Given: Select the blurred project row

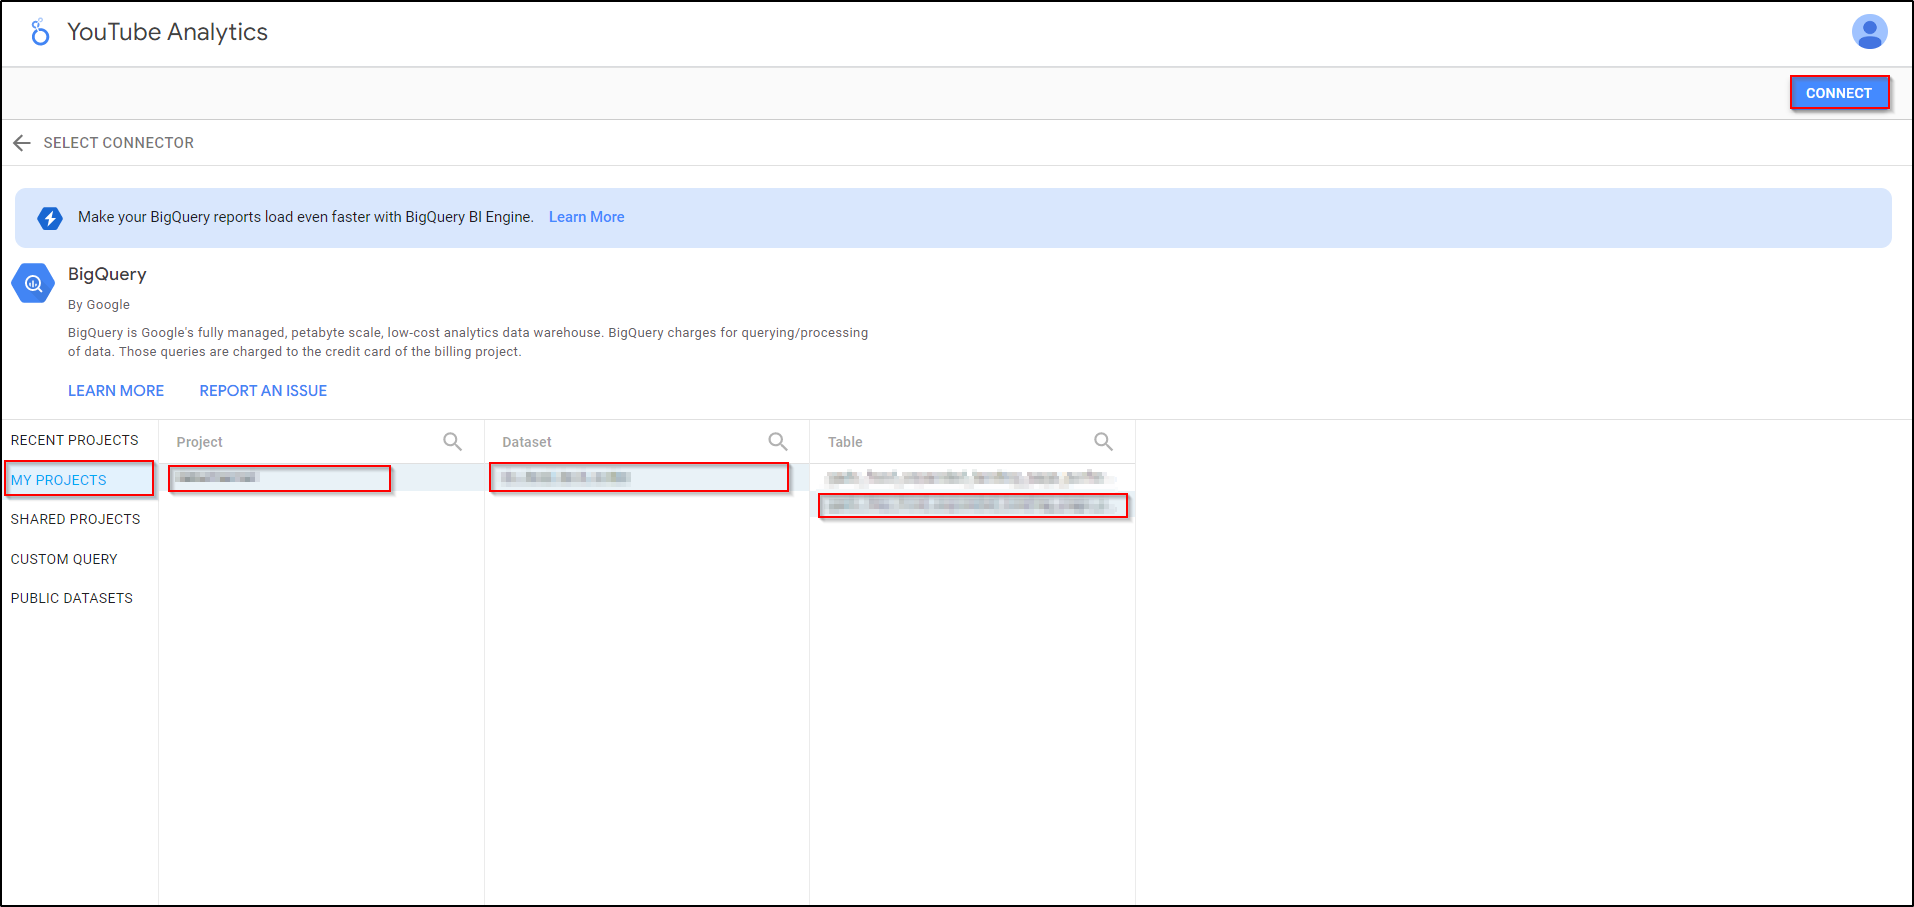Looking at the screenshot, I should pyautogui.click(x=321, y=478).
